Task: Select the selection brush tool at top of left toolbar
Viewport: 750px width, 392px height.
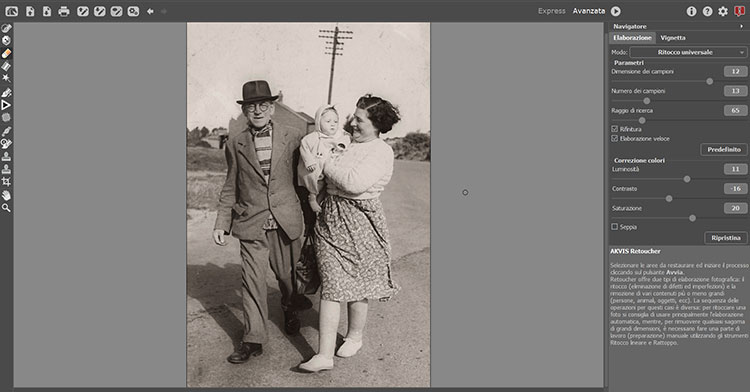Action: [x=6, y=28]
